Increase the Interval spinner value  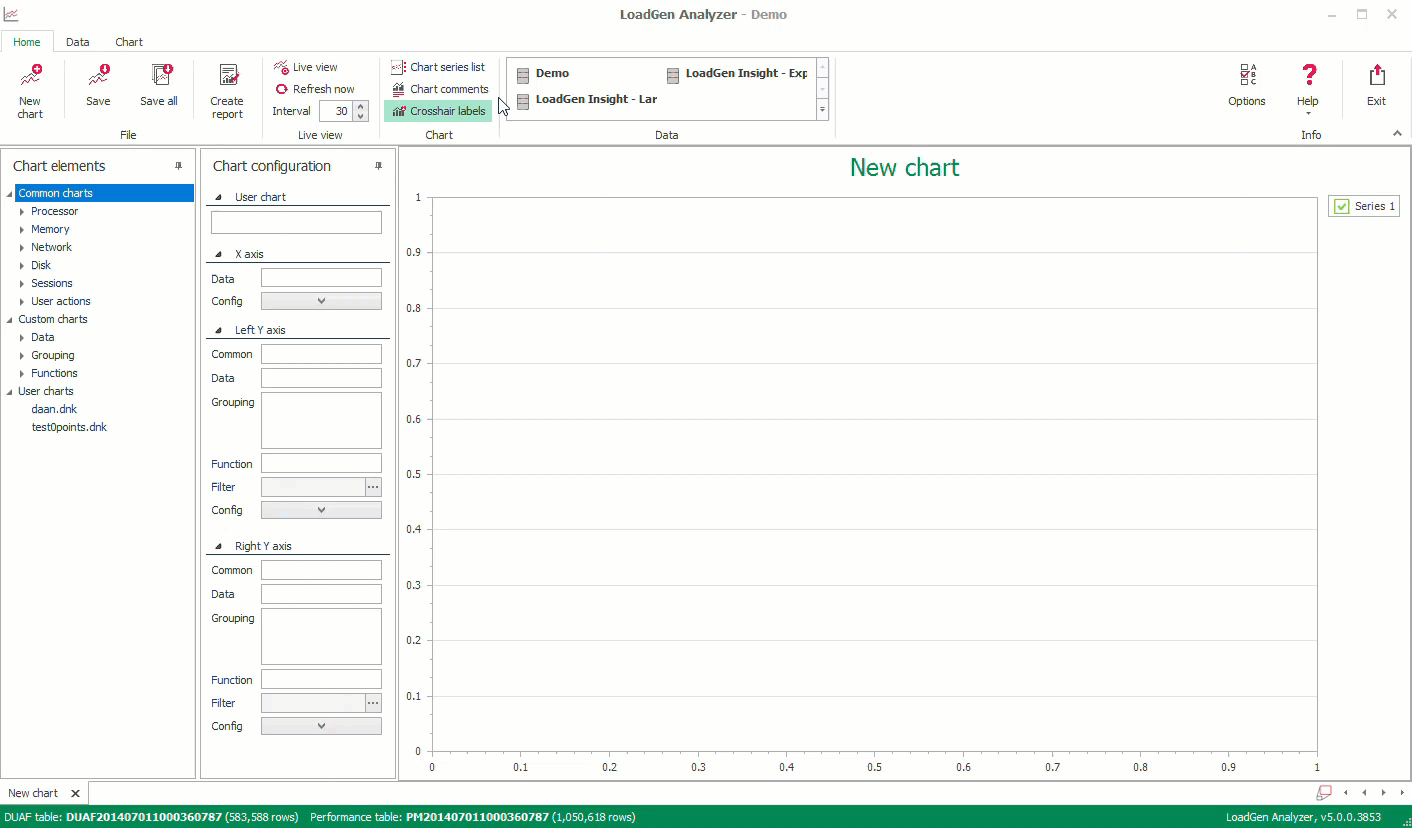coord(361,106)
